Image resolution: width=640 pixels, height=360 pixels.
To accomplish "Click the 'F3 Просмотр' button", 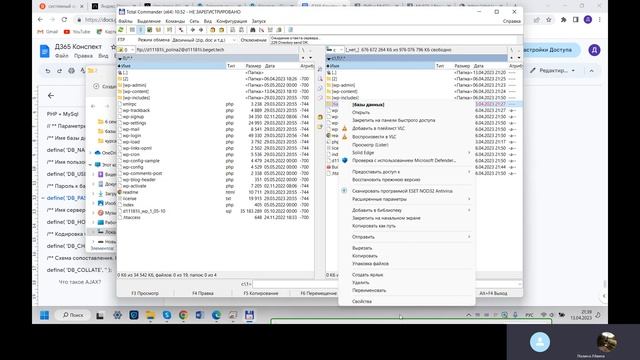I will click(145, 293).
